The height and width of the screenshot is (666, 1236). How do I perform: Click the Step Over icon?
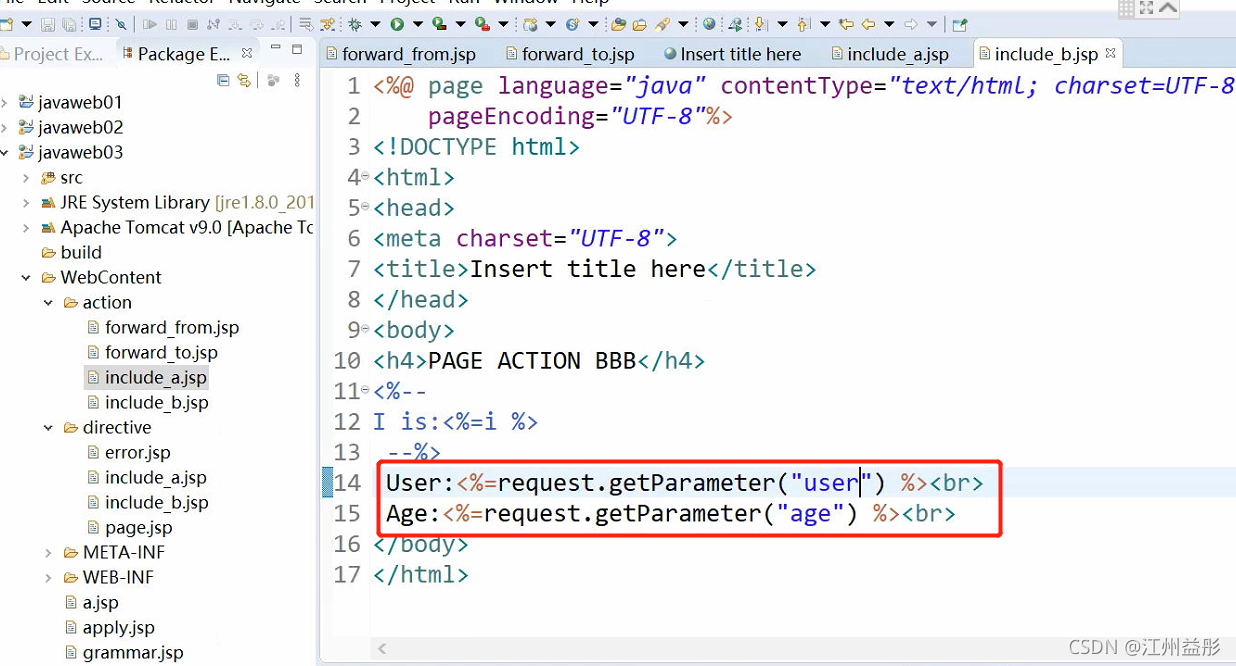click(x=256, y=24)
